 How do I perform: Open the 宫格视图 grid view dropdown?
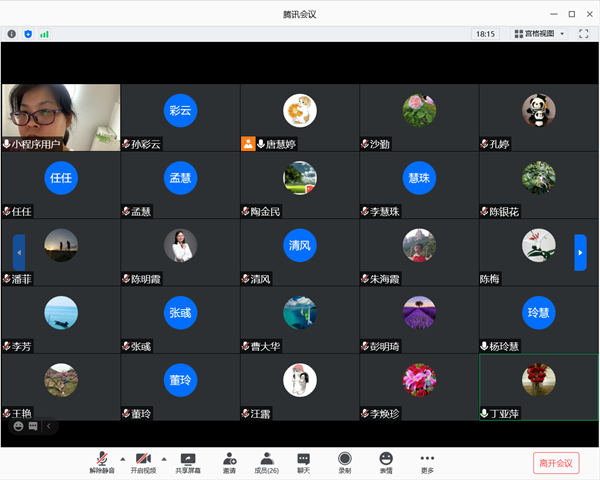(x=540, y=33)
